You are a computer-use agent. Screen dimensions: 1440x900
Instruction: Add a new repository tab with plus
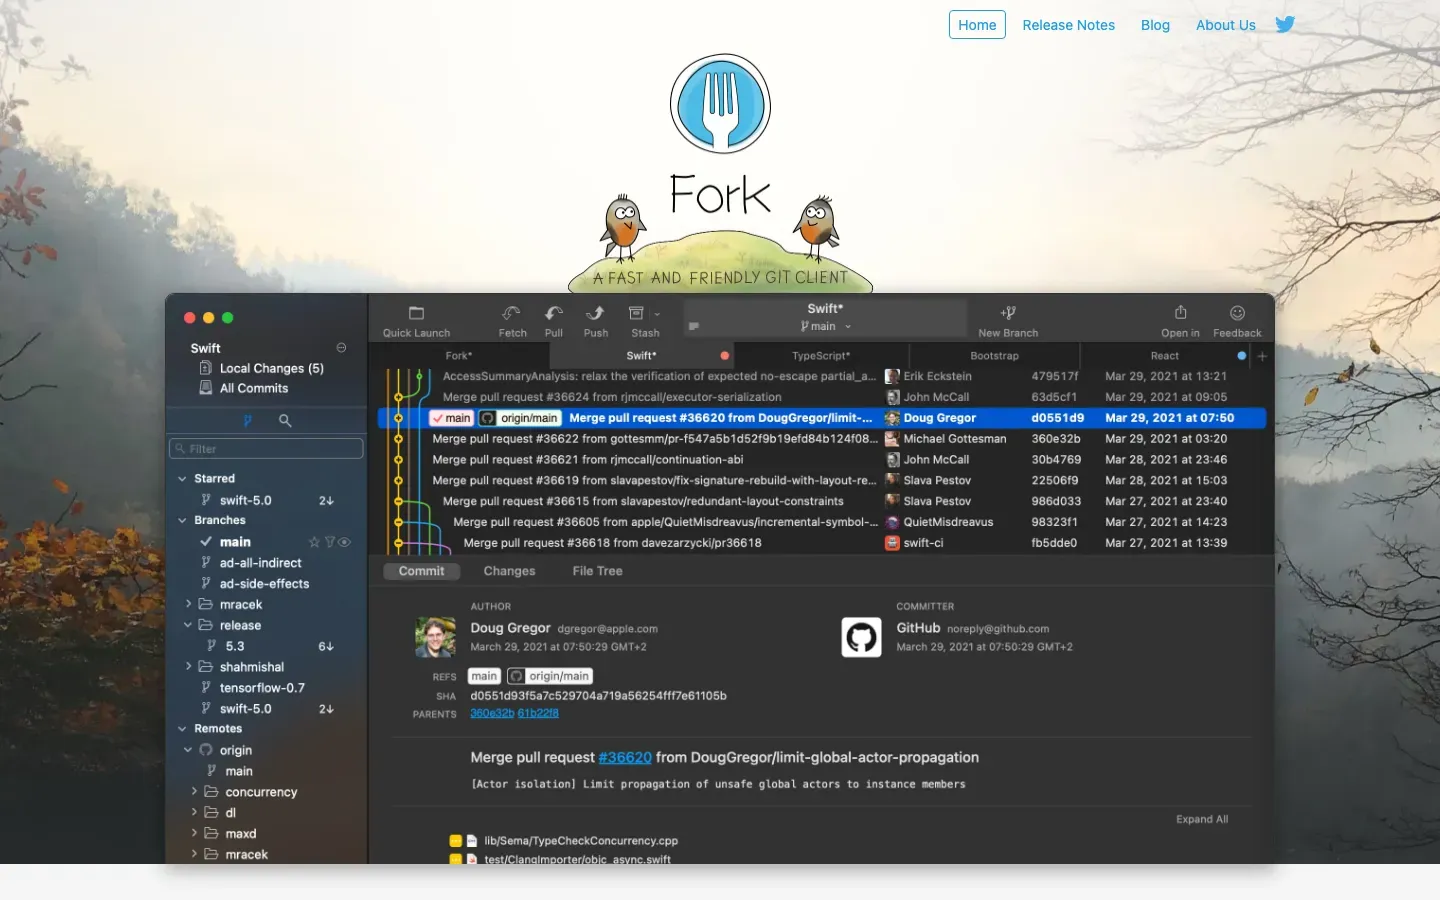point(1262,356)
